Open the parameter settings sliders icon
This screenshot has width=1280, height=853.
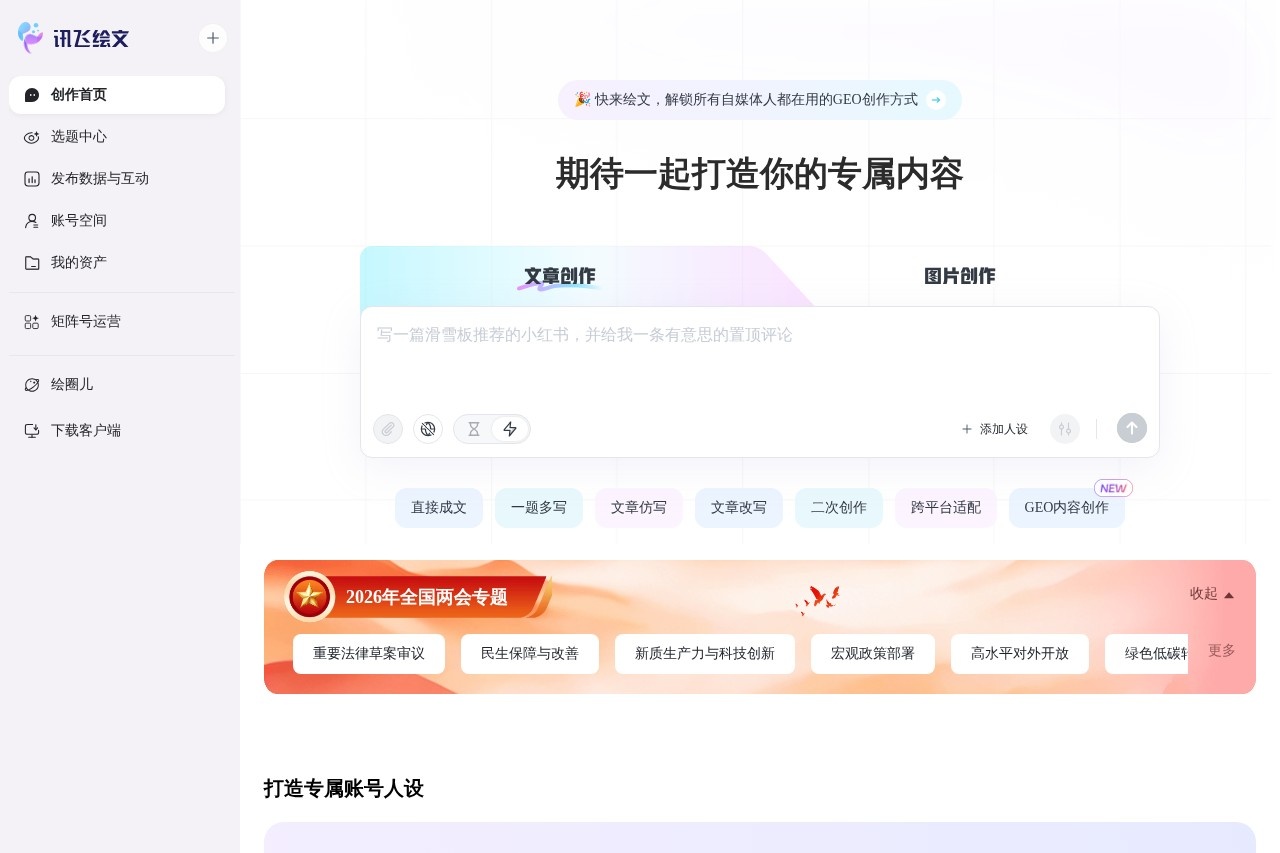(x=1064, y=428)
